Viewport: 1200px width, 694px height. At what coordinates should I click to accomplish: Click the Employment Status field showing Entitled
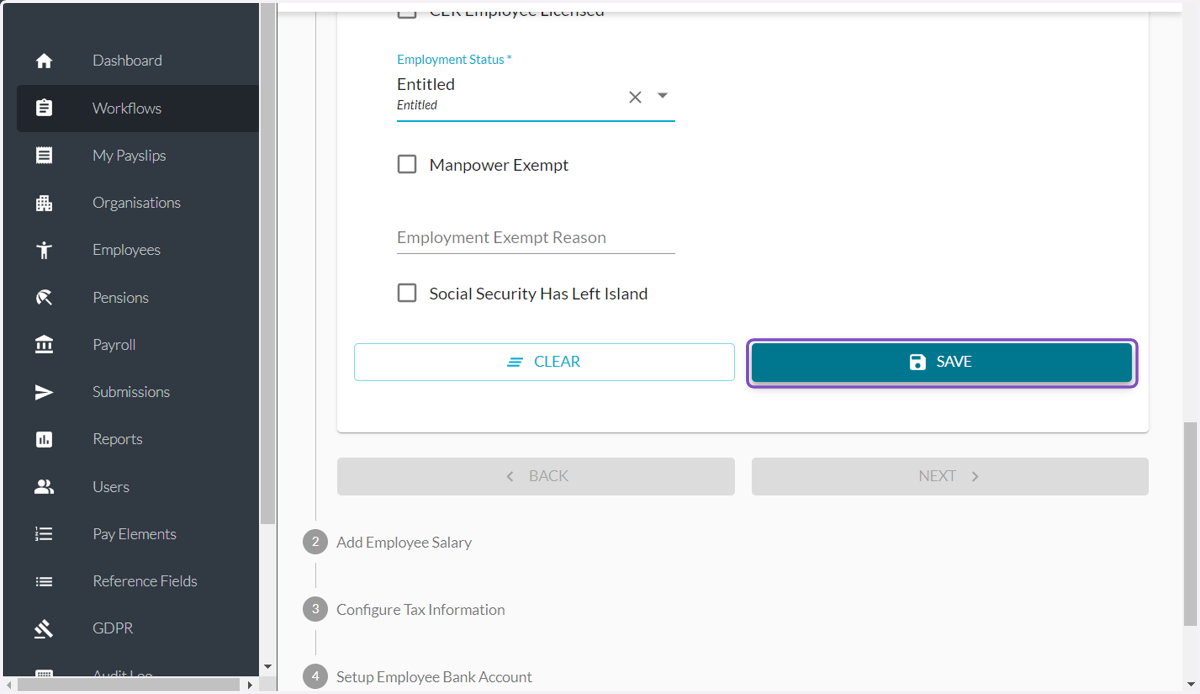536,94
